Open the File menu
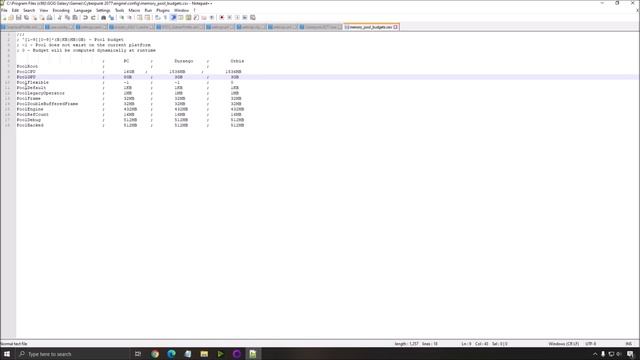The width and height of the screenshot is (640, 360). (x=4, y=10)
